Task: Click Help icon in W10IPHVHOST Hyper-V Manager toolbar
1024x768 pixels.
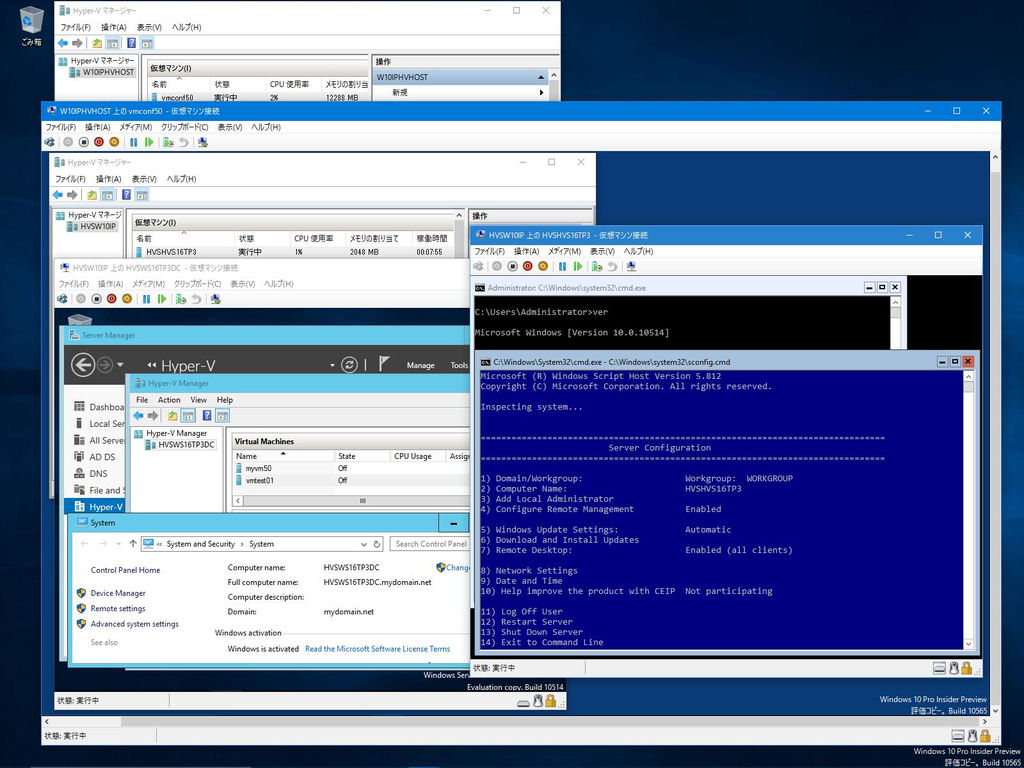Action: point(131,43)
